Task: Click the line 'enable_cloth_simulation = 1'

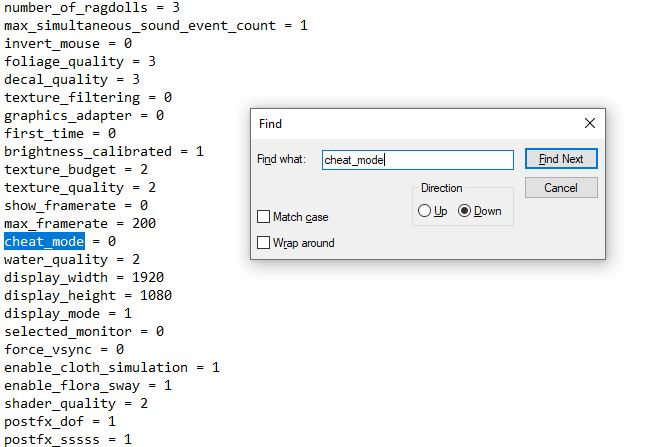Action: [112, 367]
